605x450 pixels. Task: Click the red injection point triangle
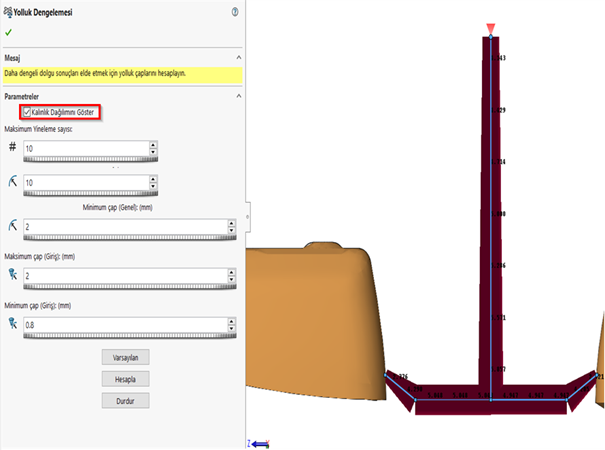489,28
